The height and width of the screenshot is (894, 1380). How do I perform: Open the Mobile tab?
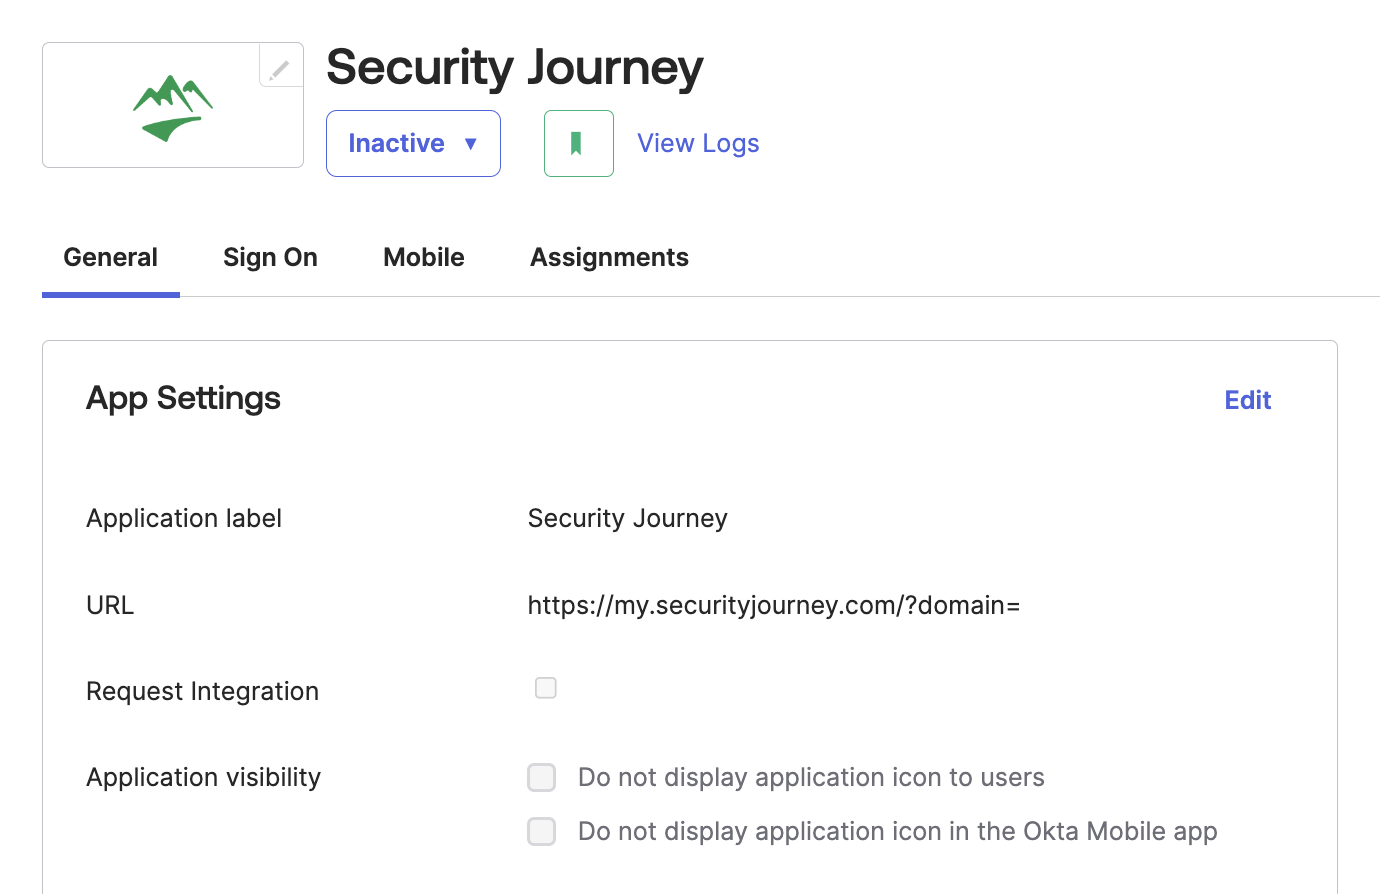[424, 258]
